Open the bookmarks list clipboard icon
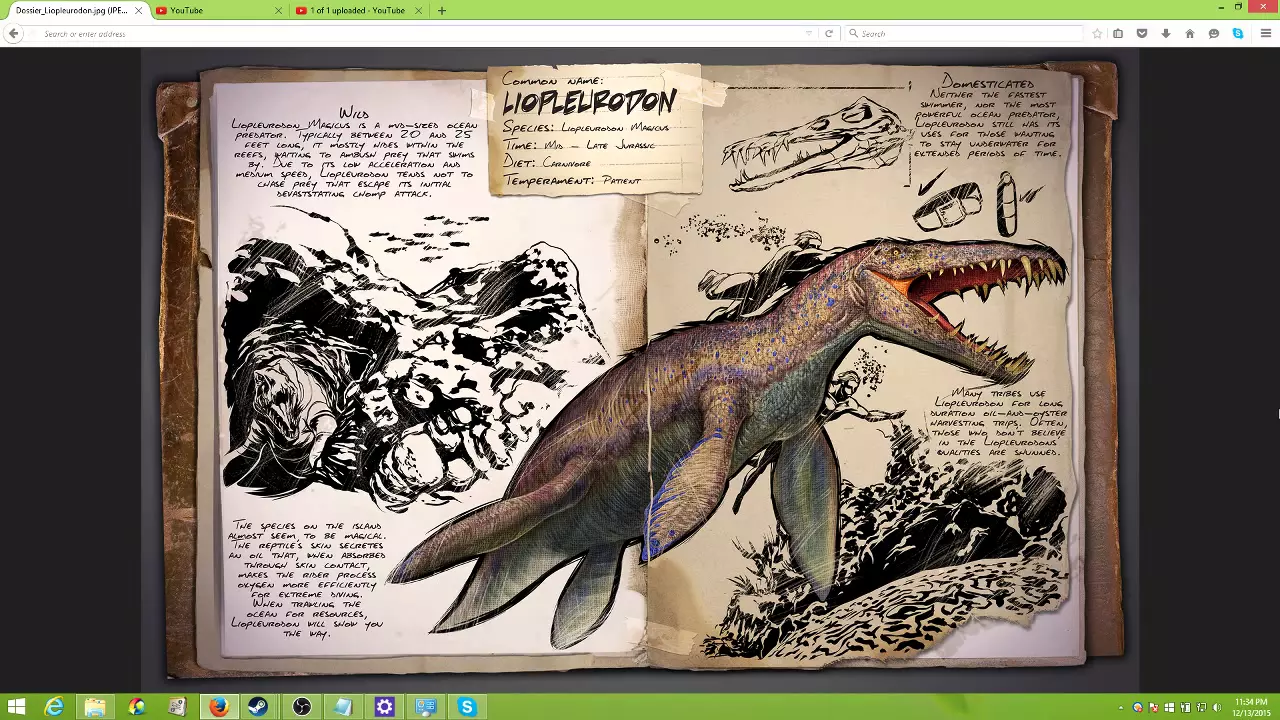The image size is (1280, 720). tap(1118, 33)
